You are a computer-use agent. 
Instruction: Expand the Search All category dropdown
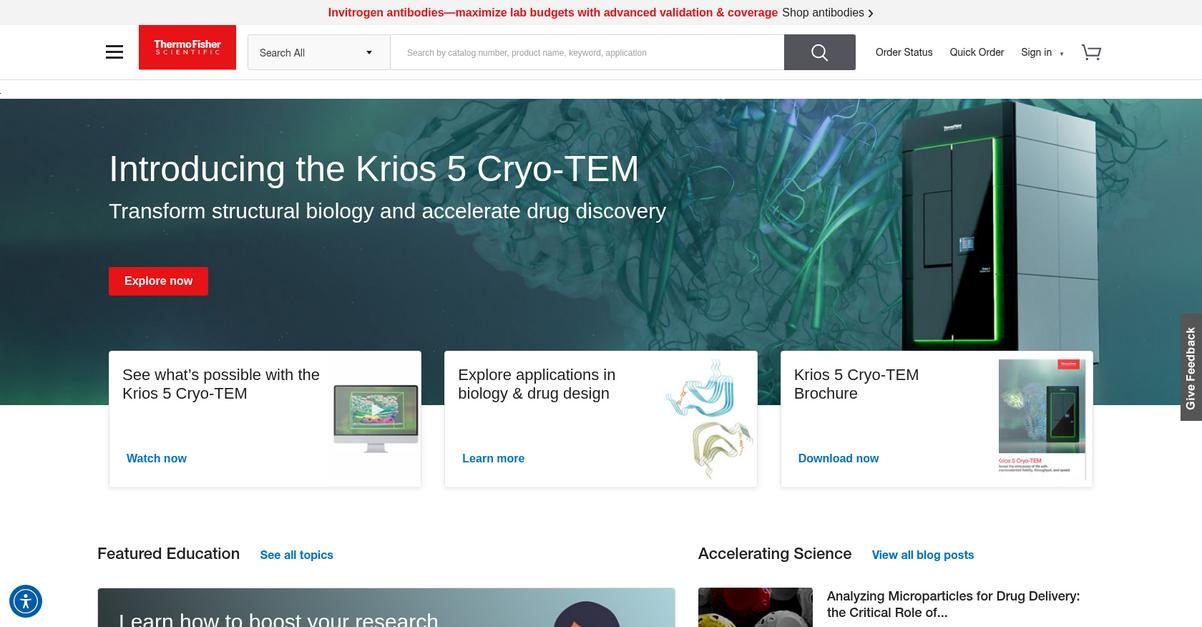coord(319,52)
